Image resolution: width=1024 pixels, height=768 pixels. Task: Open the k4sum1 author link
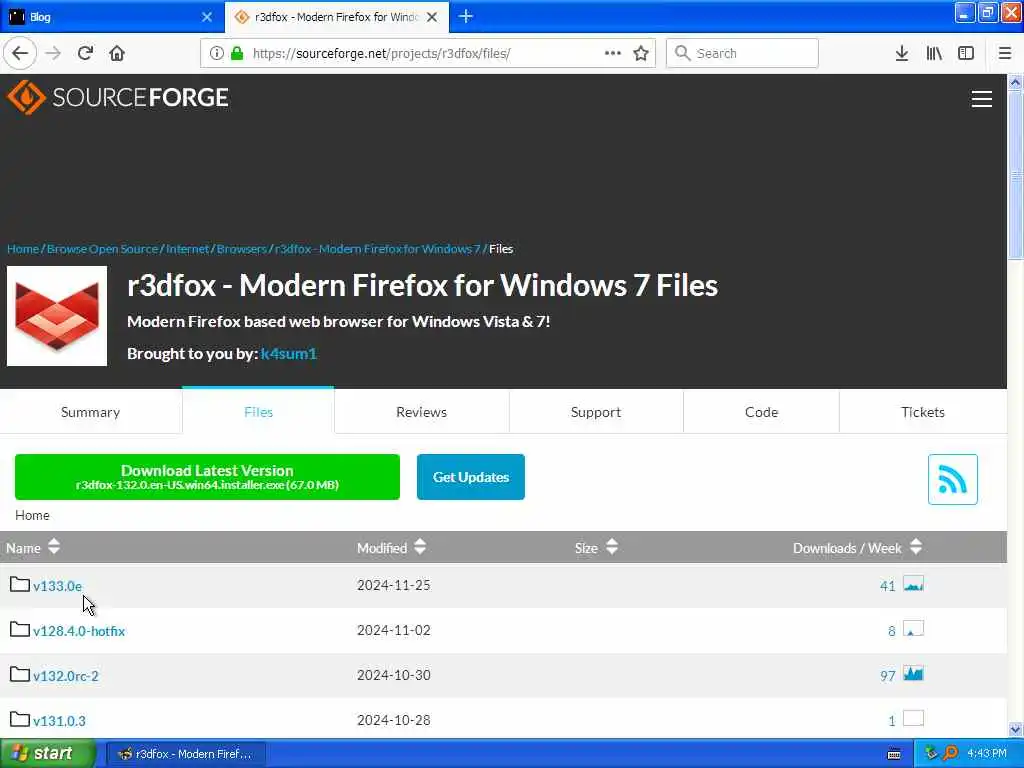[x=289, y=353]
